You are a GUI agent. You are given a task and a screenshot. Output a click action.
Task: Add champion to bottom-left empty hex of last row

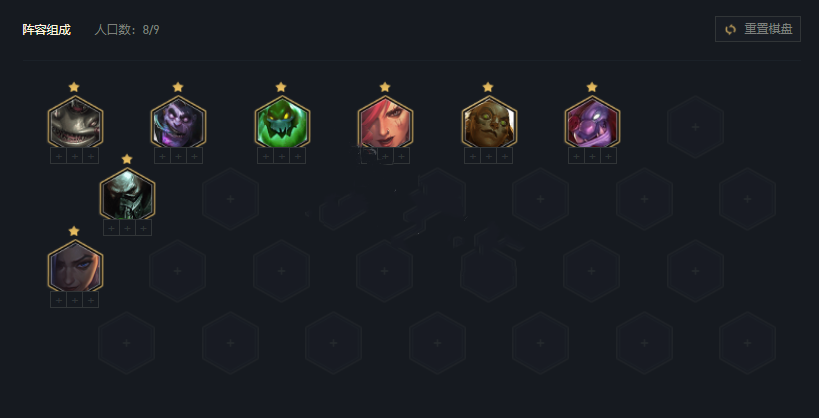(126, 343)
